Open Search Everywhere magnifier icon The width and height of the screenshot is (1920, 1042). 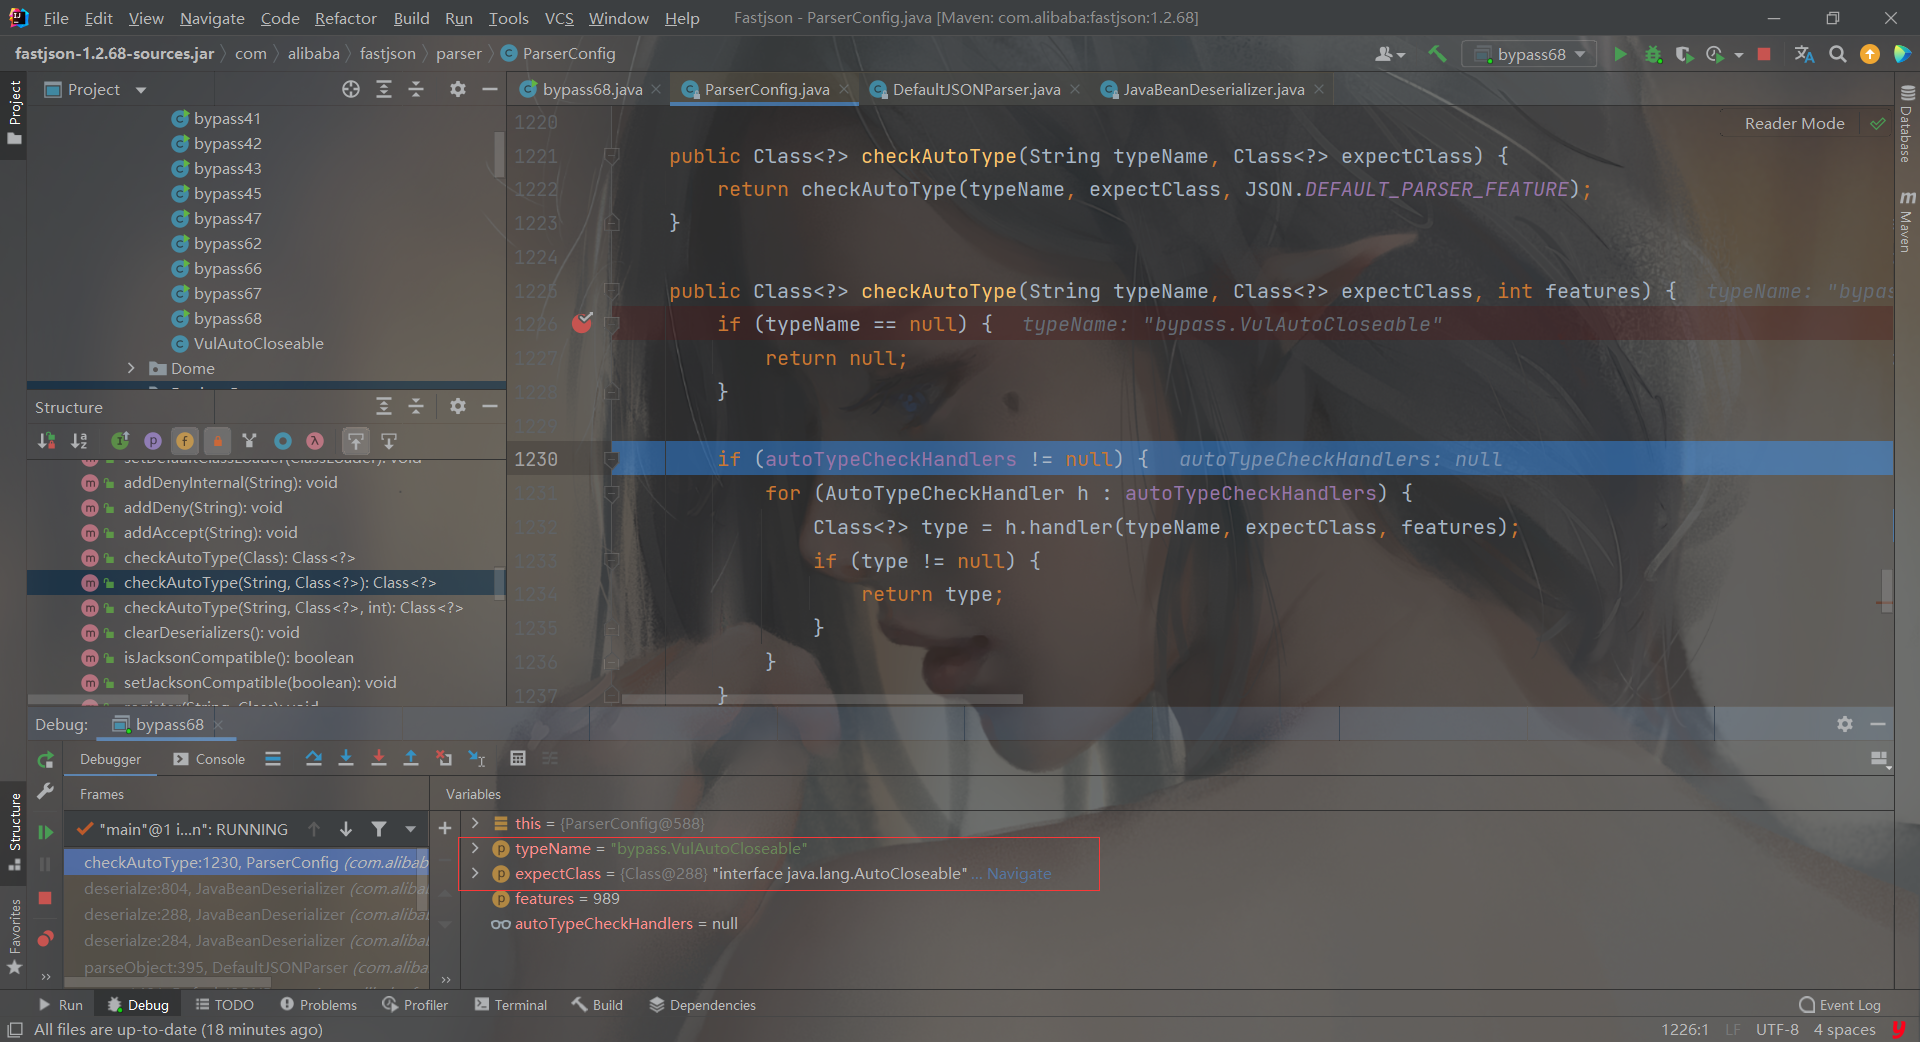pyautogui.click(x=1837, y=54)
